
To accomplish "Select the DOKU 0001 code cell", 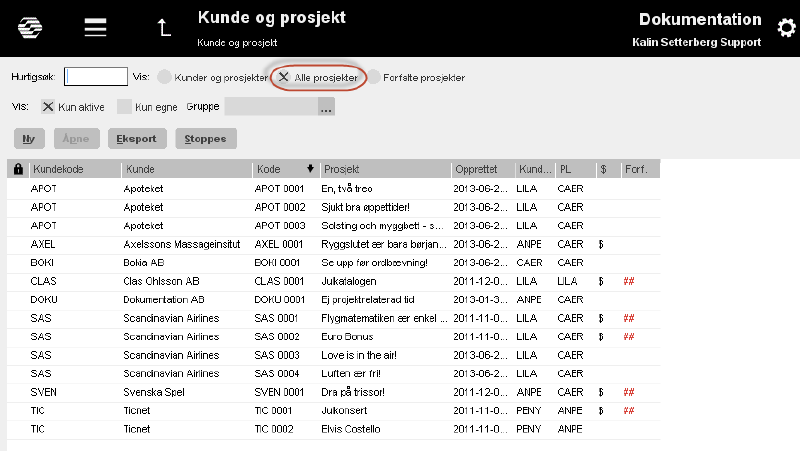I will tap(280, 299).
